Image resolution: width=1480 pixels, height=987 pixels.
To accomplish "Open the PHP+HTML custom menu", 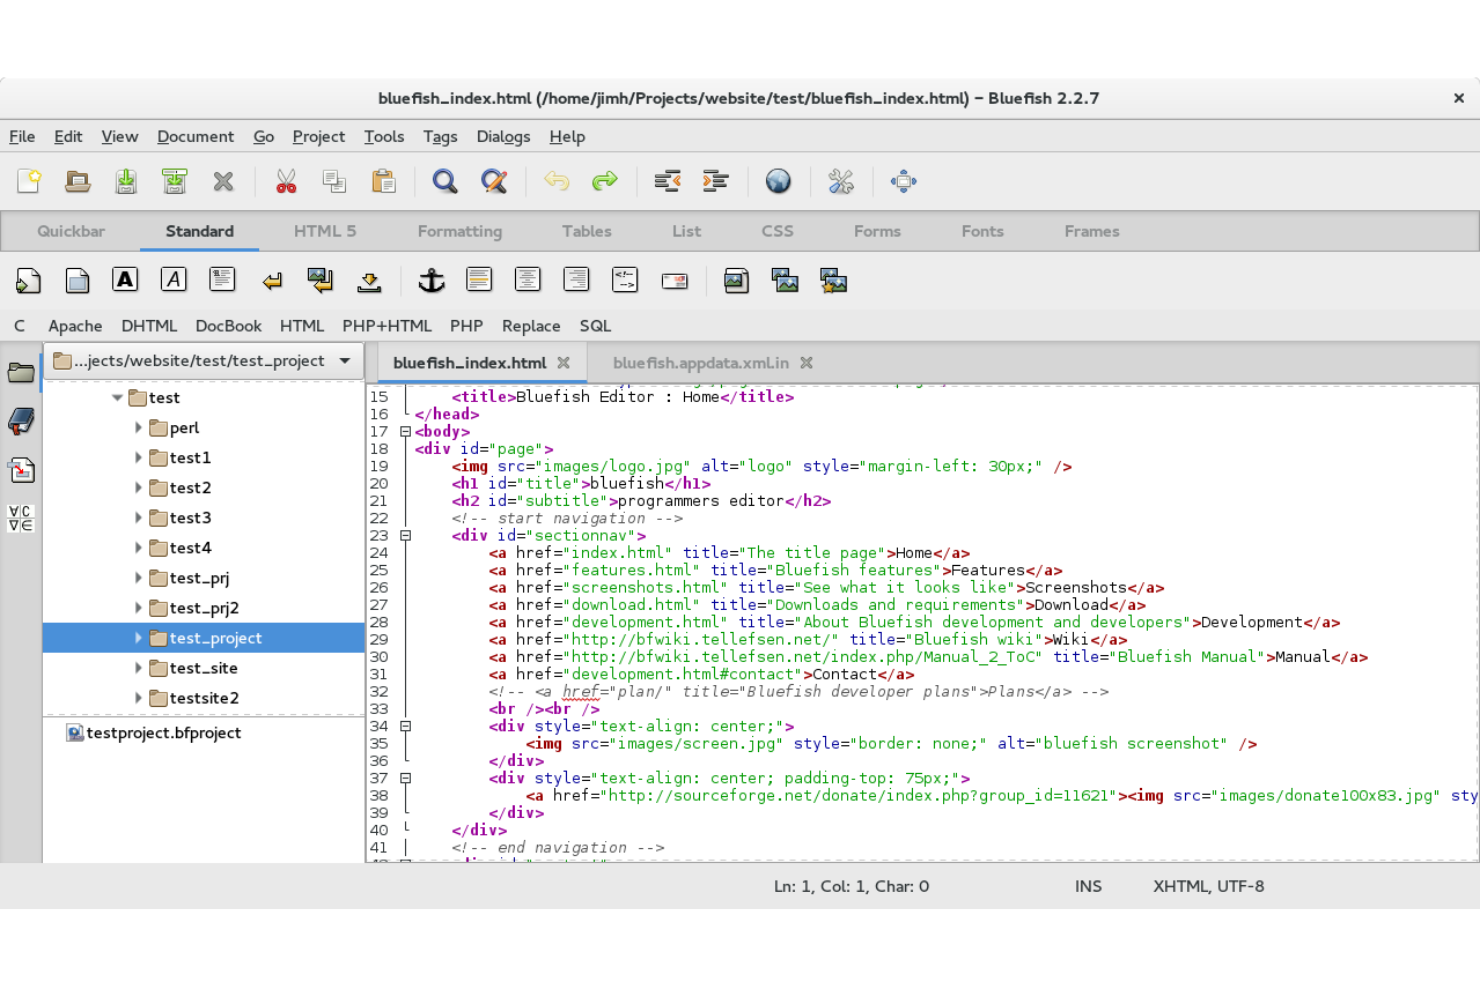I will [x=387, y=326].
